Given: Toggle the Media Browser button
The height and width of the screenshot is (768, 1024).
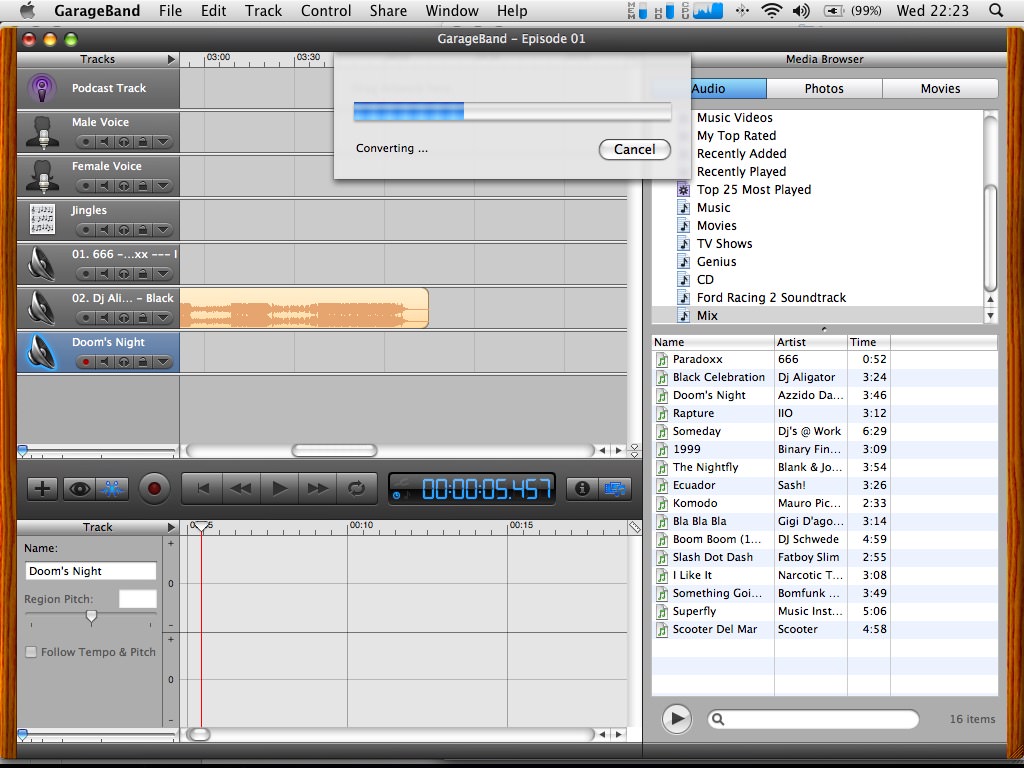Looking at the screenshot, I should (x=615, y=488).
